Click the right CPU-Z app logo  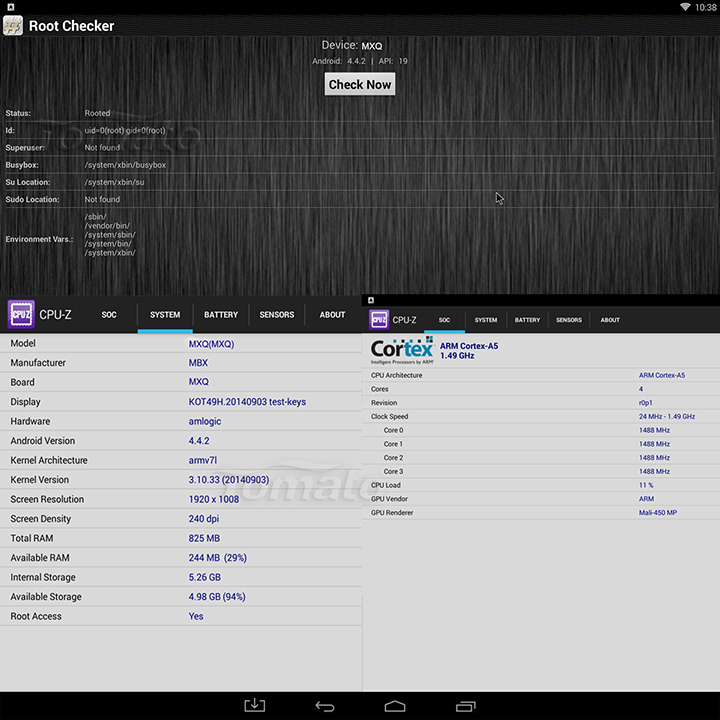[x=379, y=320]
